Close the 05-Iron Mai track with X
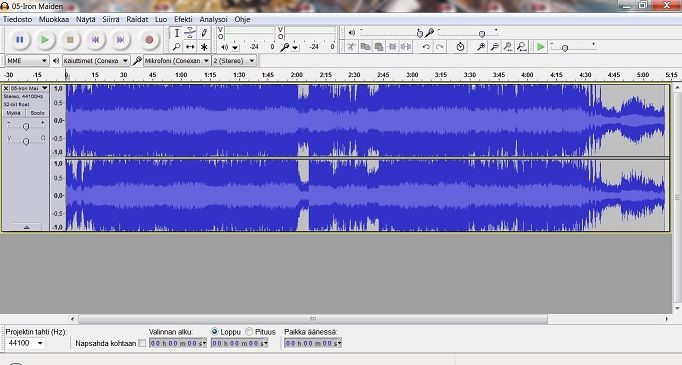The image size is (682, 365). coord(6,88)
